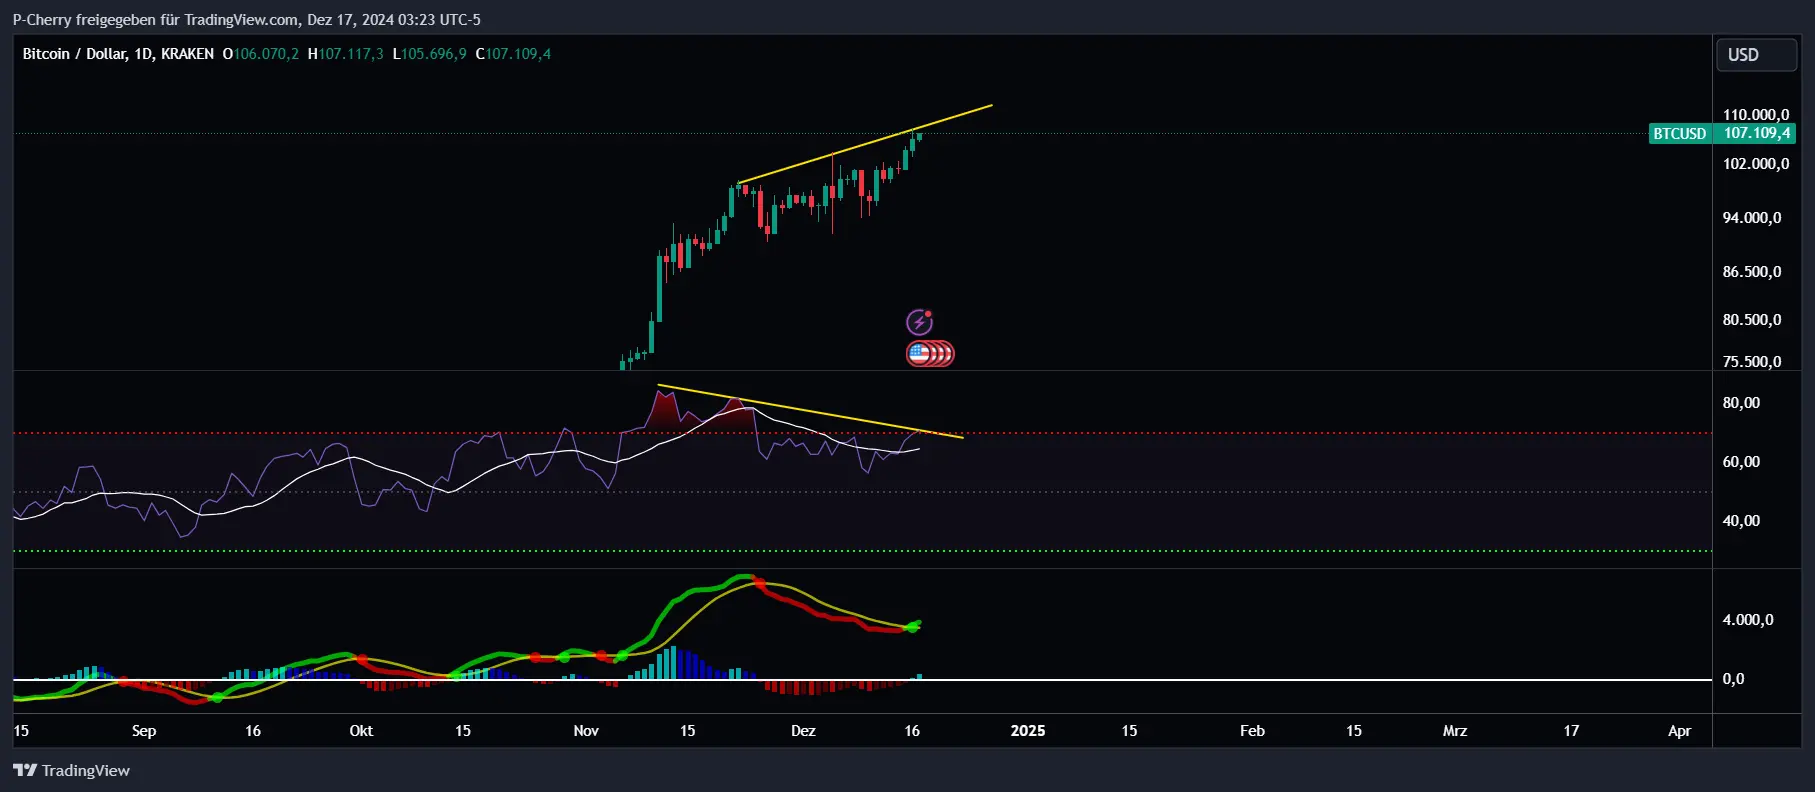The width and height of the screenshot is (1815, 792).
Task: Click the RSI 80,00 axis label
Action: 1741,403
